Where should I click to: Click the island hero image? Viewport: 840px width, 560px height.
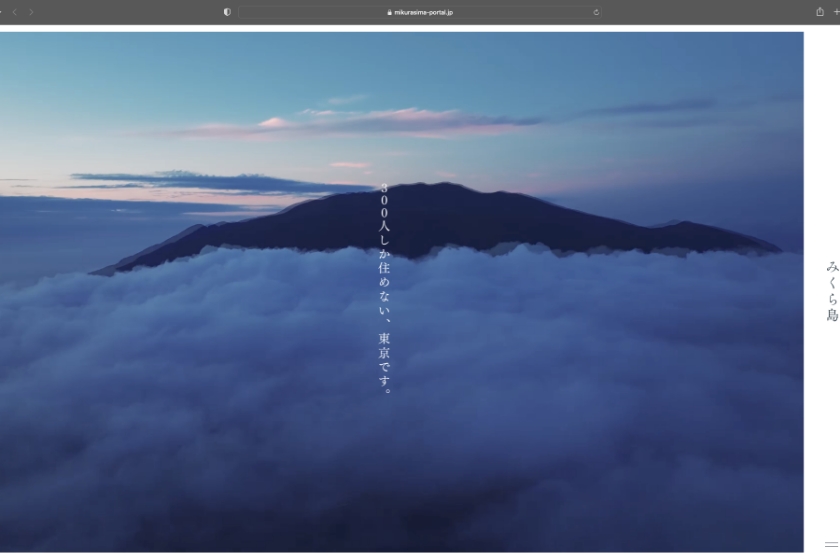(x=402, y=292)
